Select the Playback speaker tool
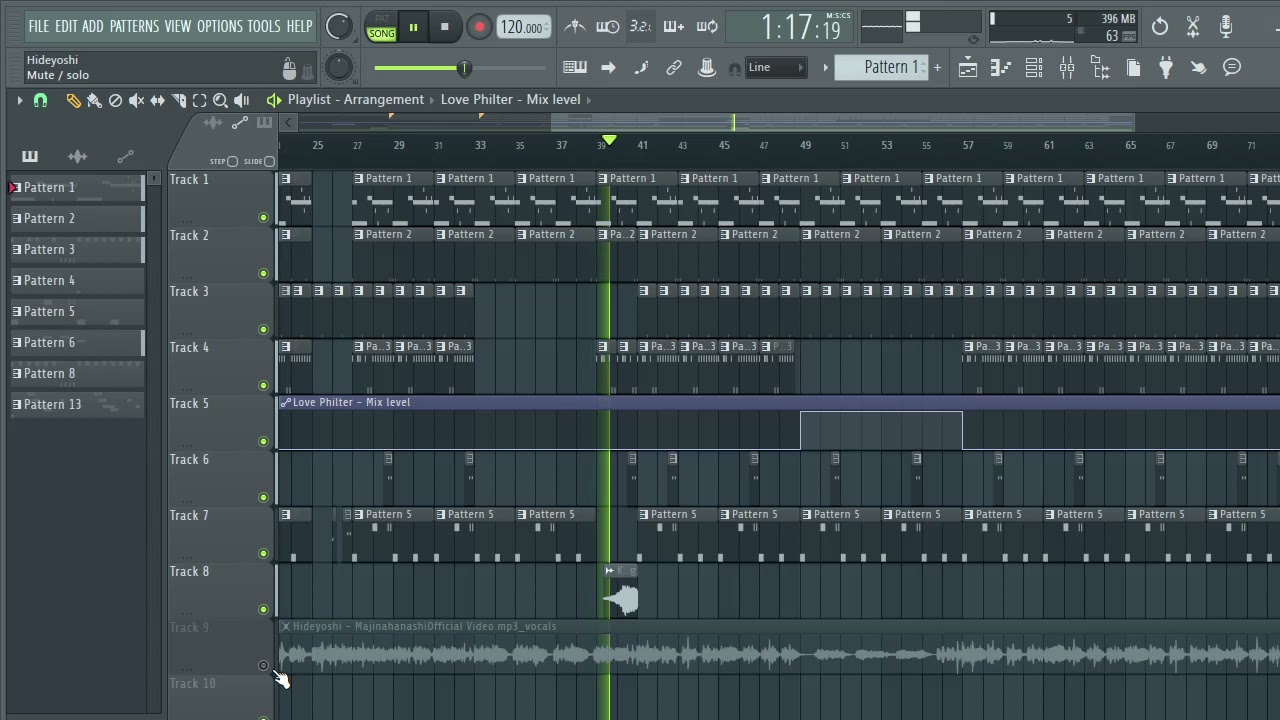The width and height of the screenshot is (1280, 720). tap(241, 100)
